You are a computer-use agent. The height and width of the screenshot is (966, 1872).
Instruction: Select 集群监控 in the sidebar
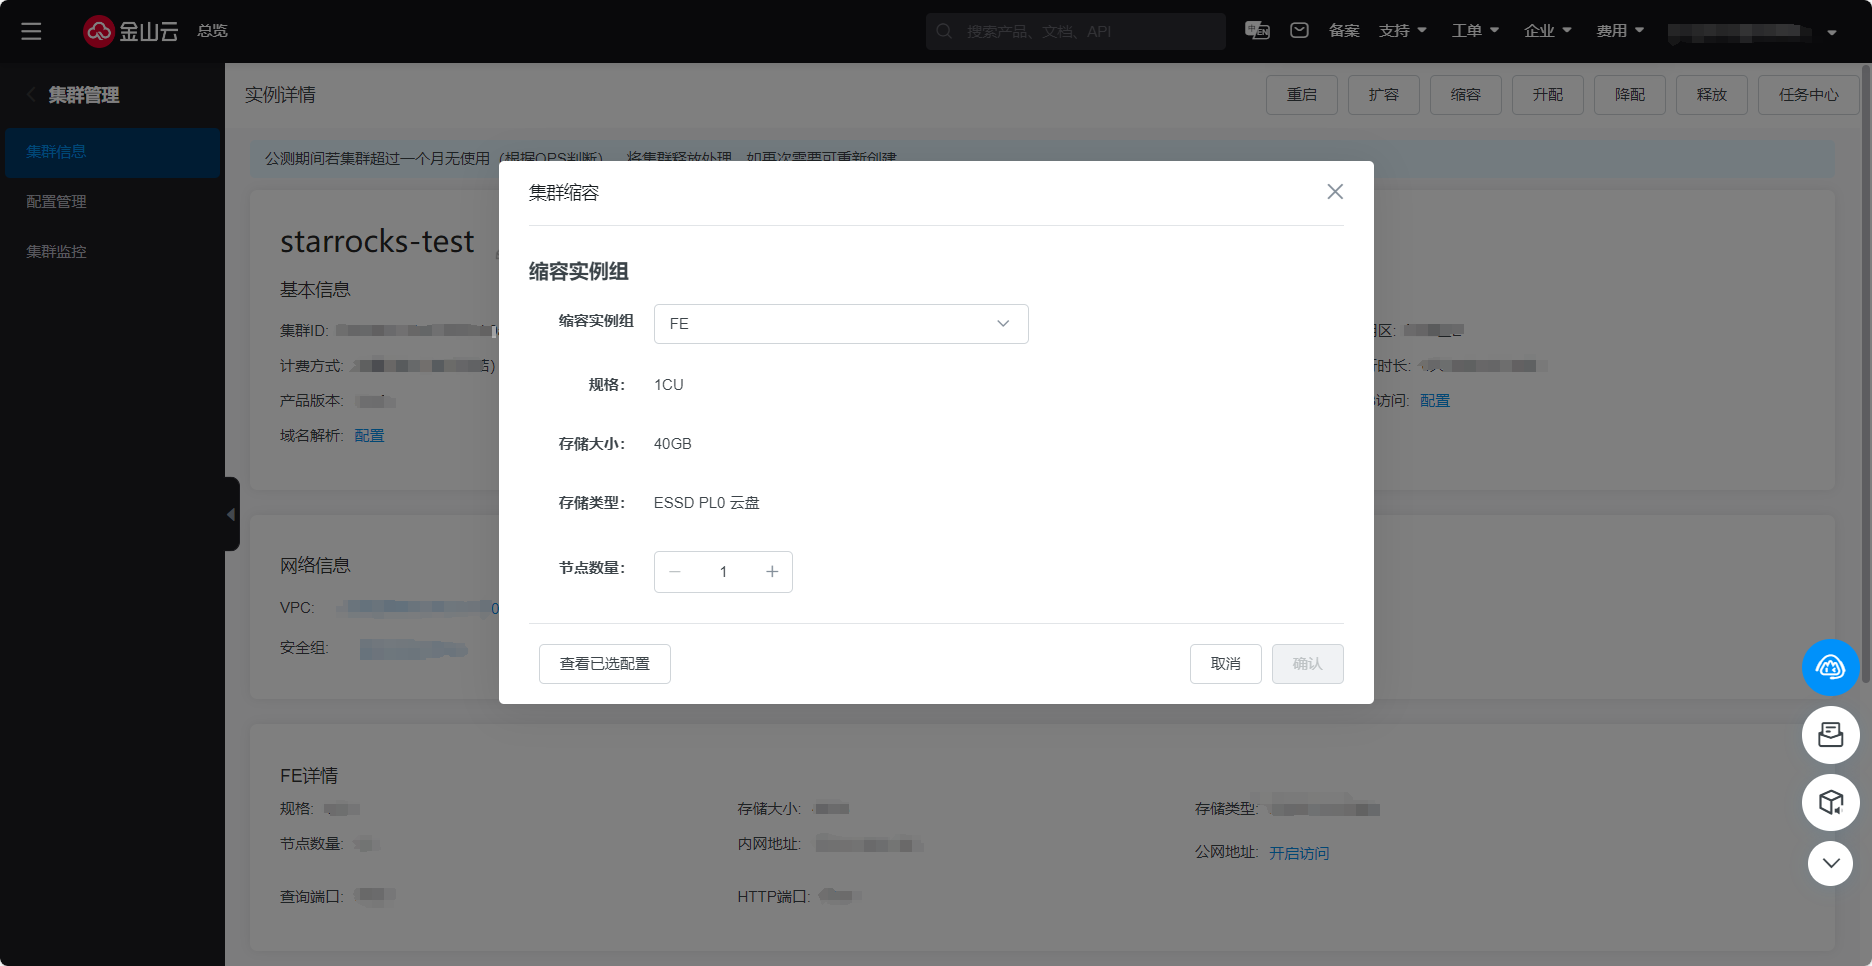coord(56,252)
